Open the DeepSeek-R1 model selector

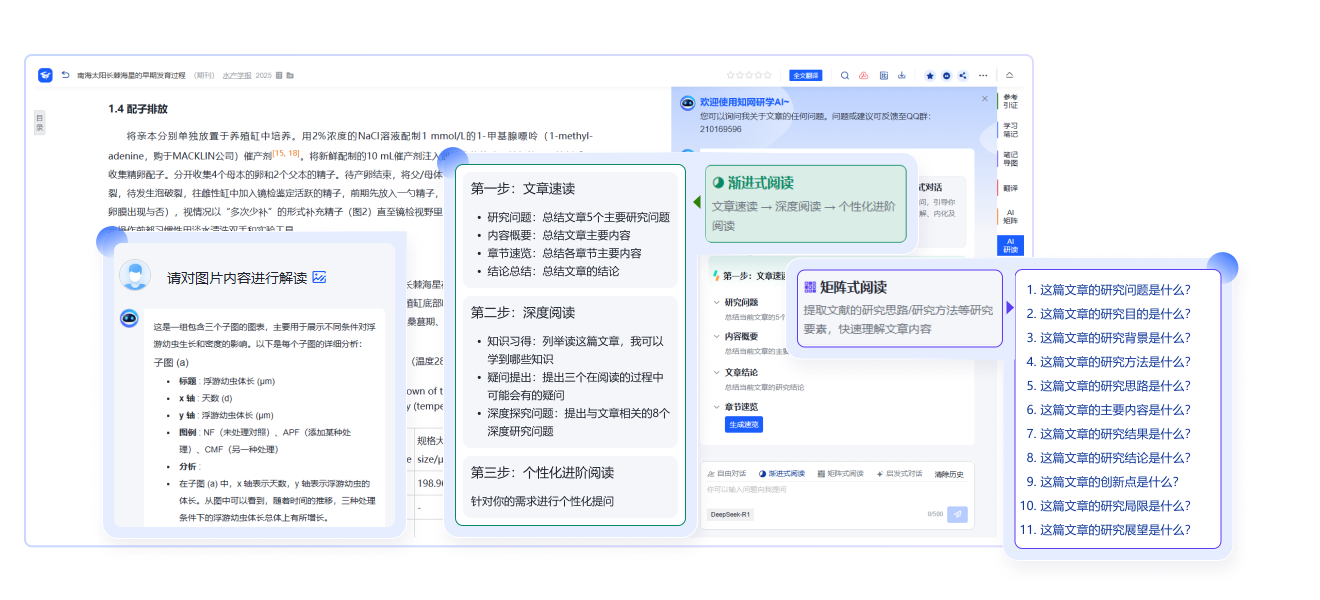[731, 514]
